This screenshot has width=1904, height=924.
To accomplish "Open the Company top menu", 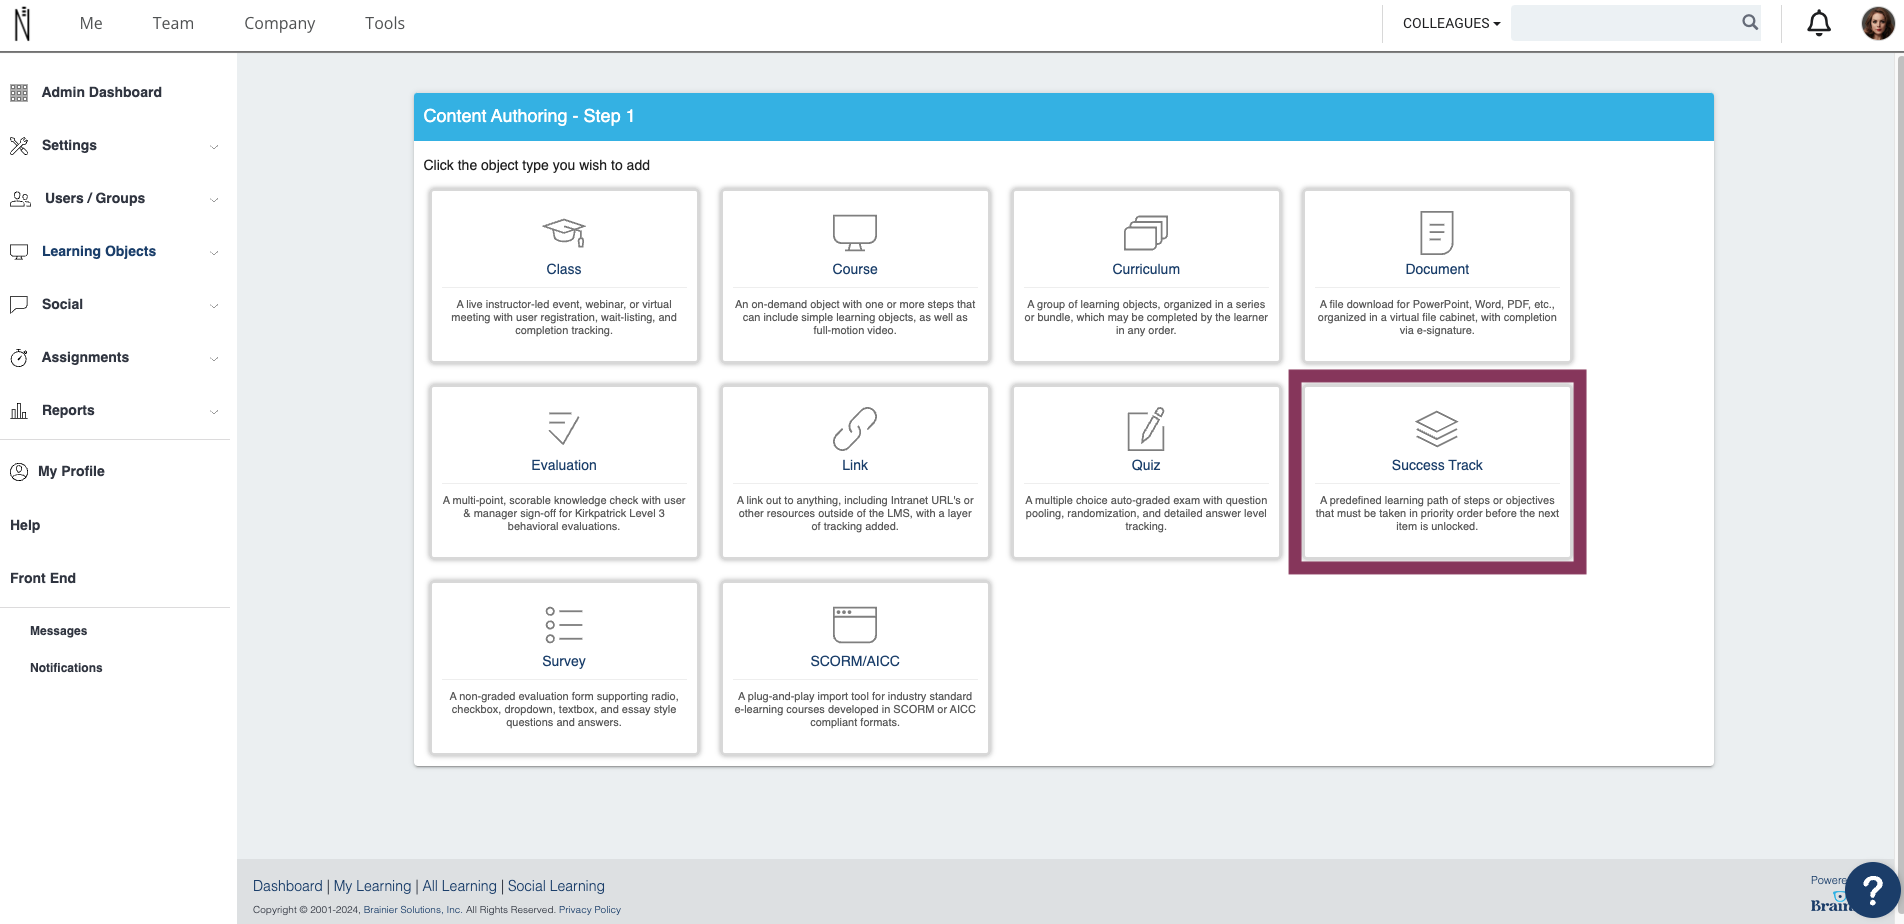I will (x=279, y=23).
